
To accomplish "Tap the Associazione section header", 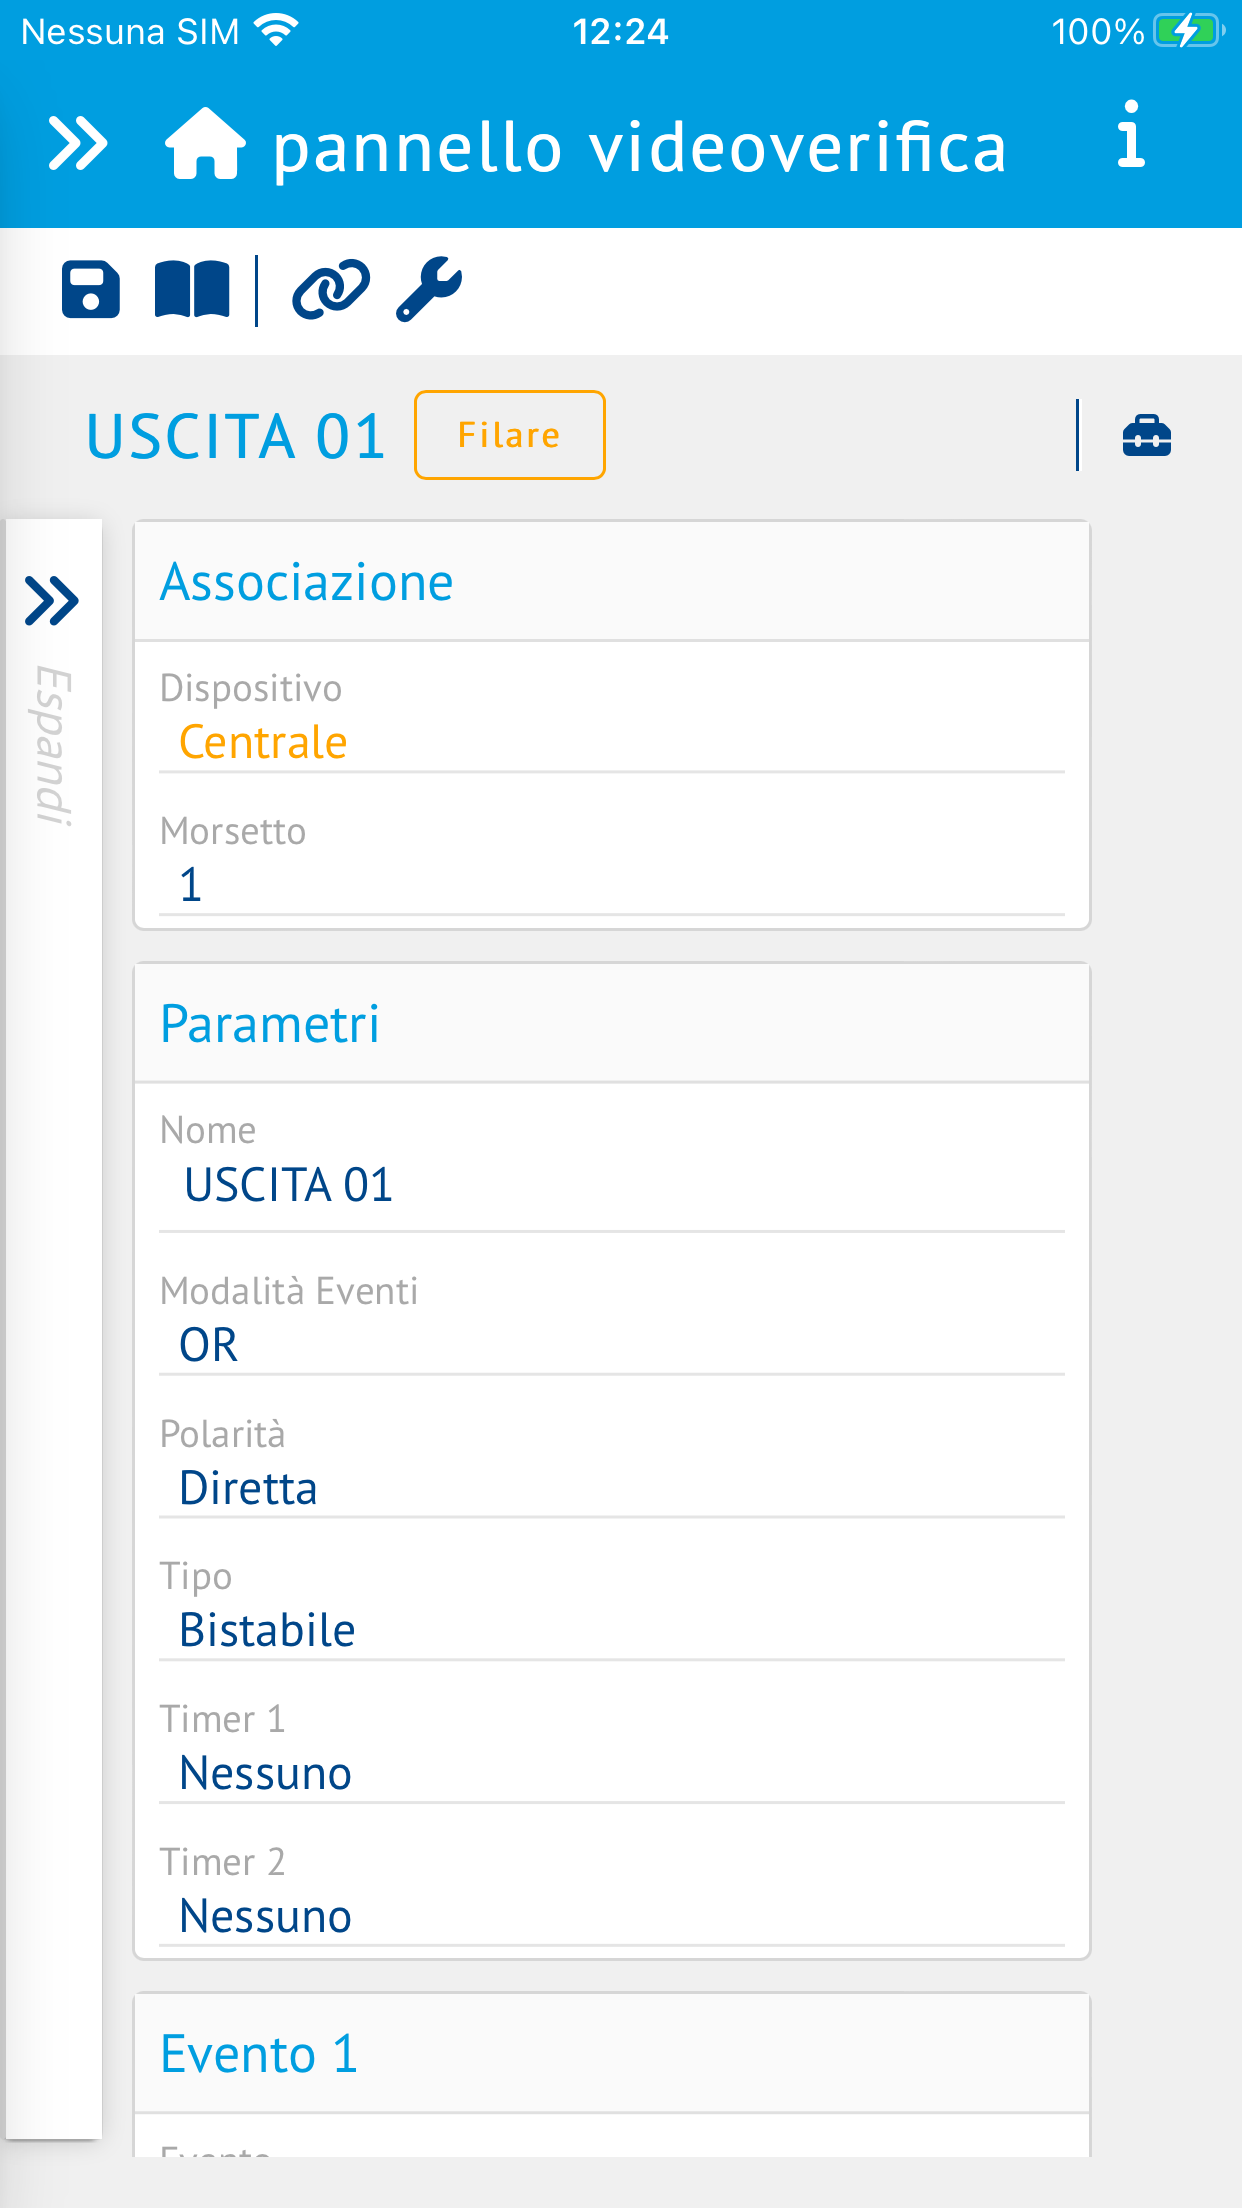I will [612, 582].
